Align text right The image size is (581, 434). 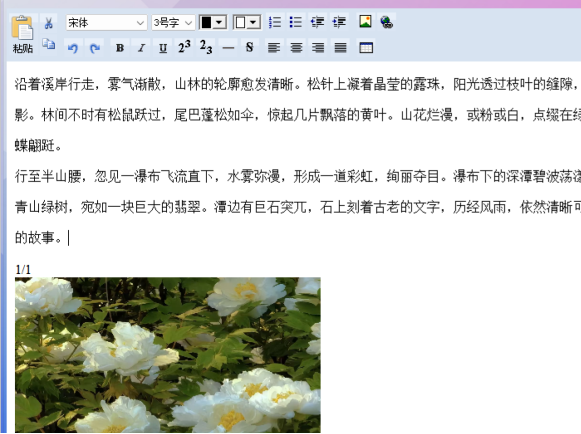coord(318,47)
